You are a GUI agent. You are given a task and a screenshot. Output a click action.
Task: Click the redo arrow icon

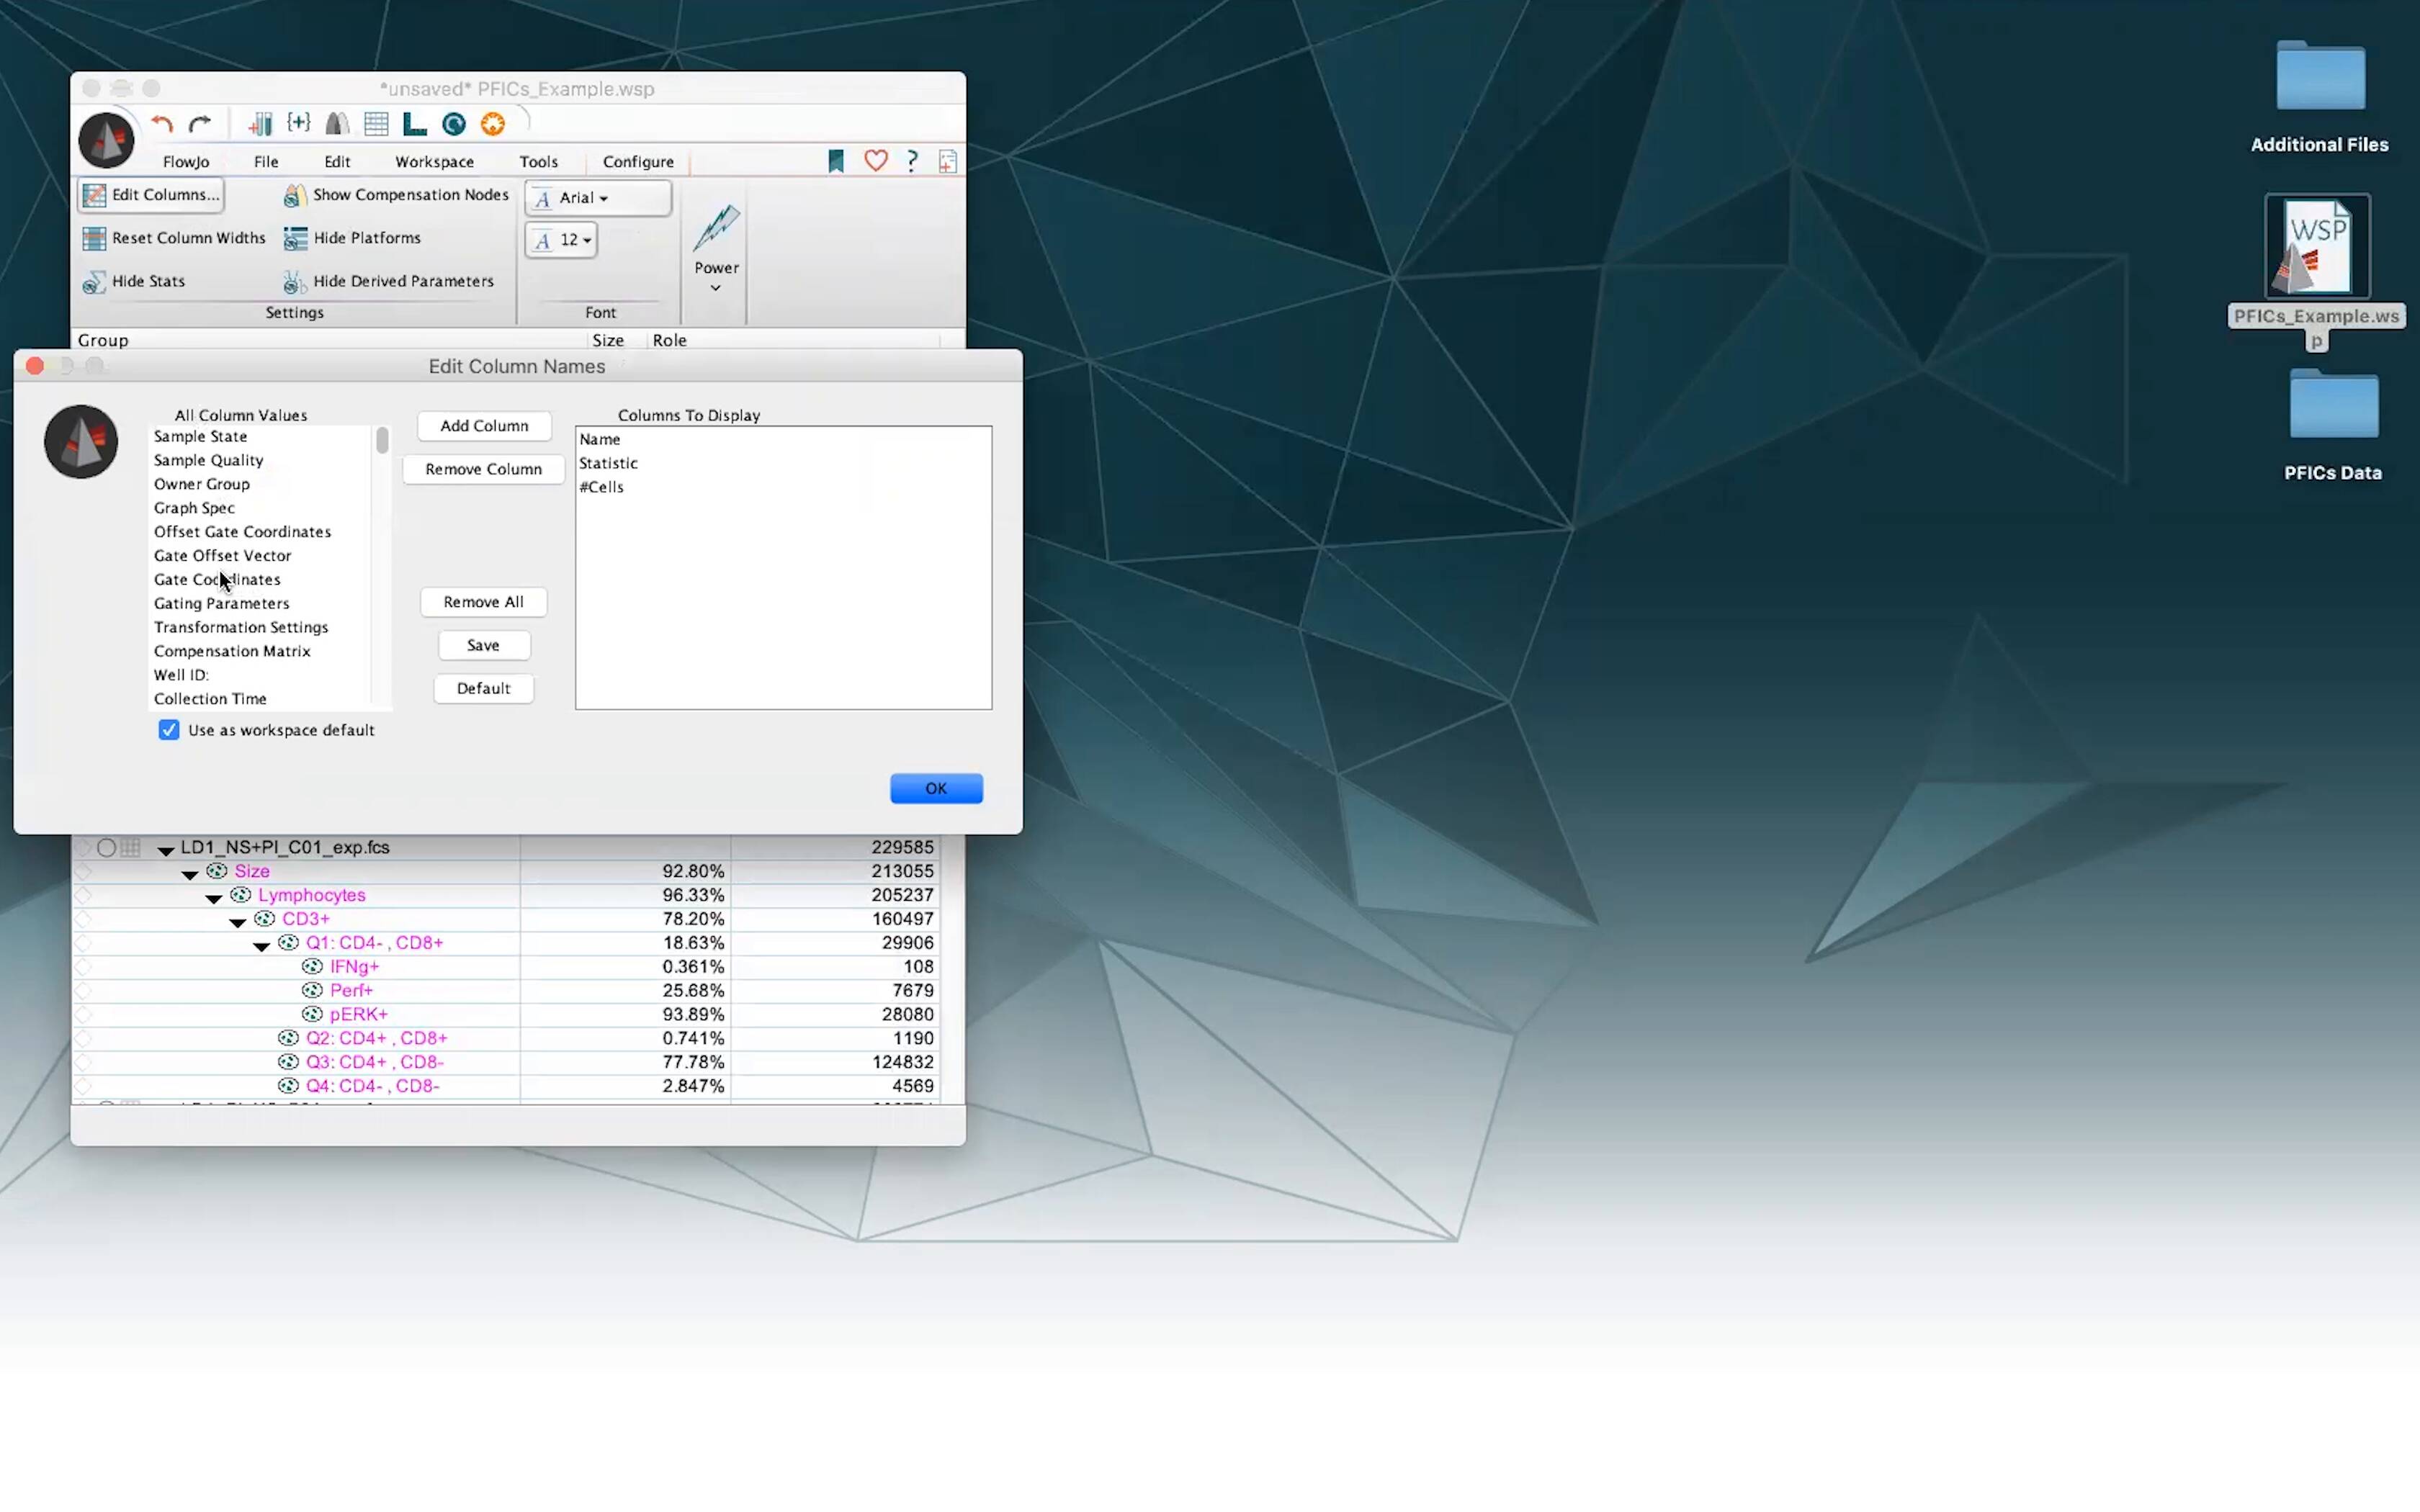click(200, 124)
